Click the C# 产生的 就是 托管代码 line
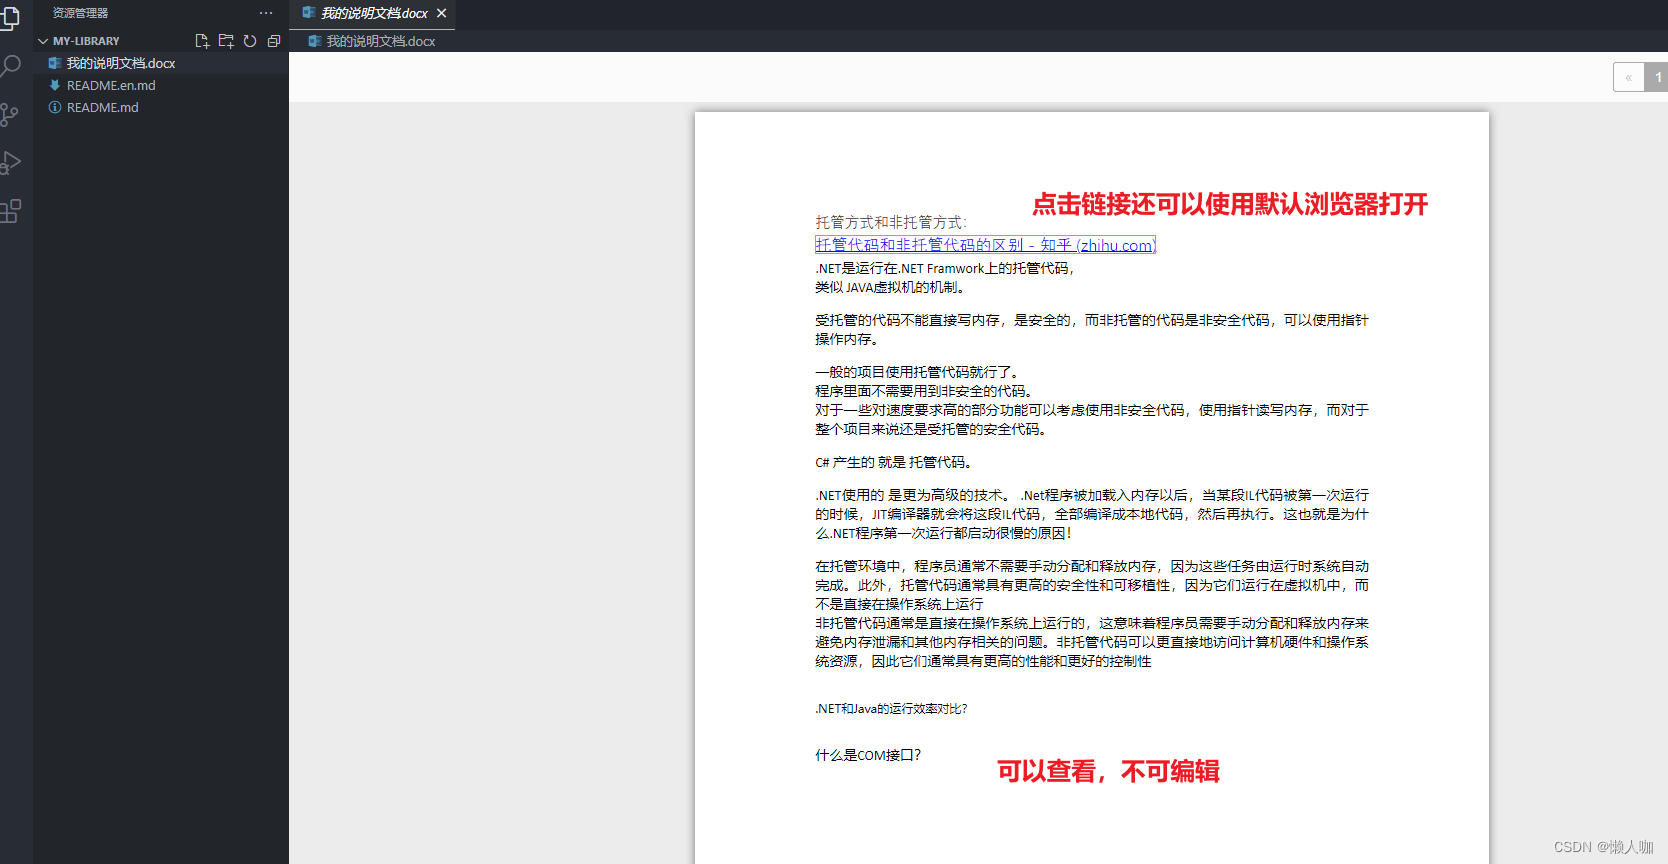The height and width of the screenshot is (864, 1668). pyautogui.click(x=893, y=462)
